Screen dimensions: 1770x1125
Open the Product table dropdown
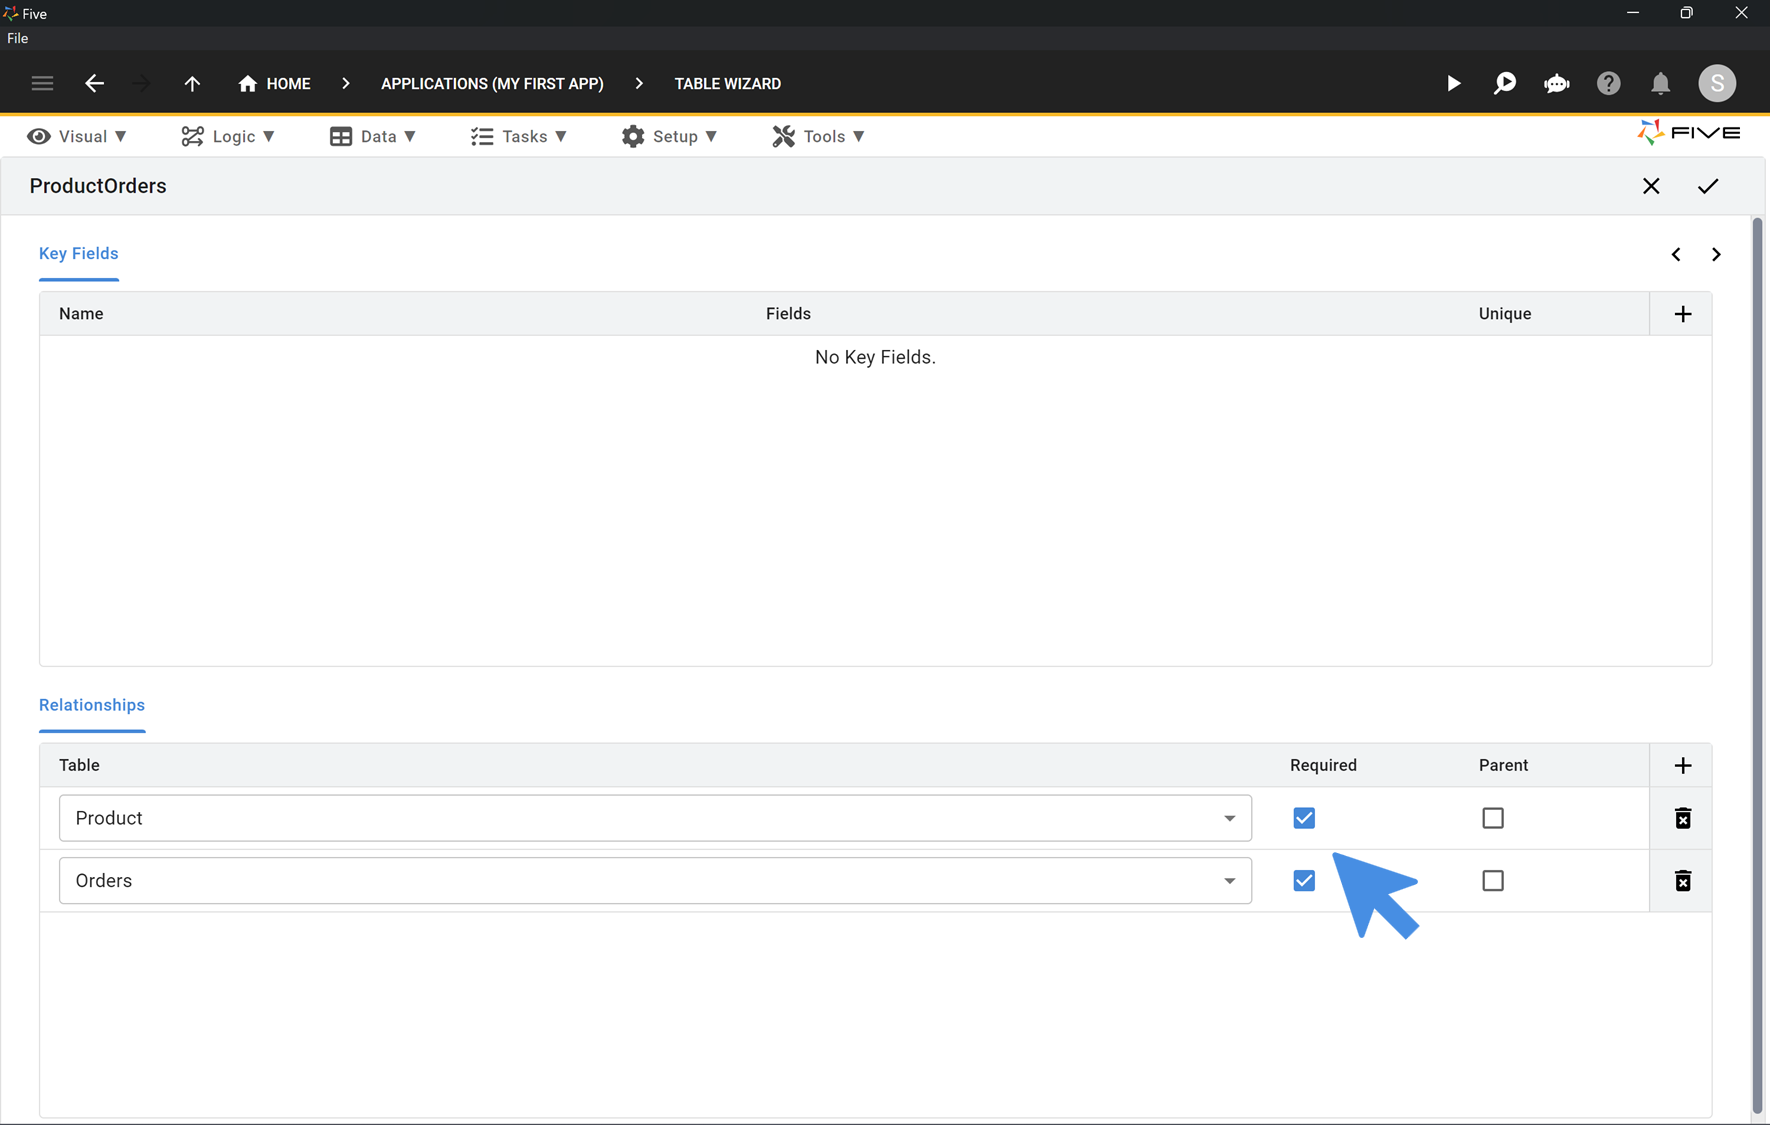pos(1229,817)
